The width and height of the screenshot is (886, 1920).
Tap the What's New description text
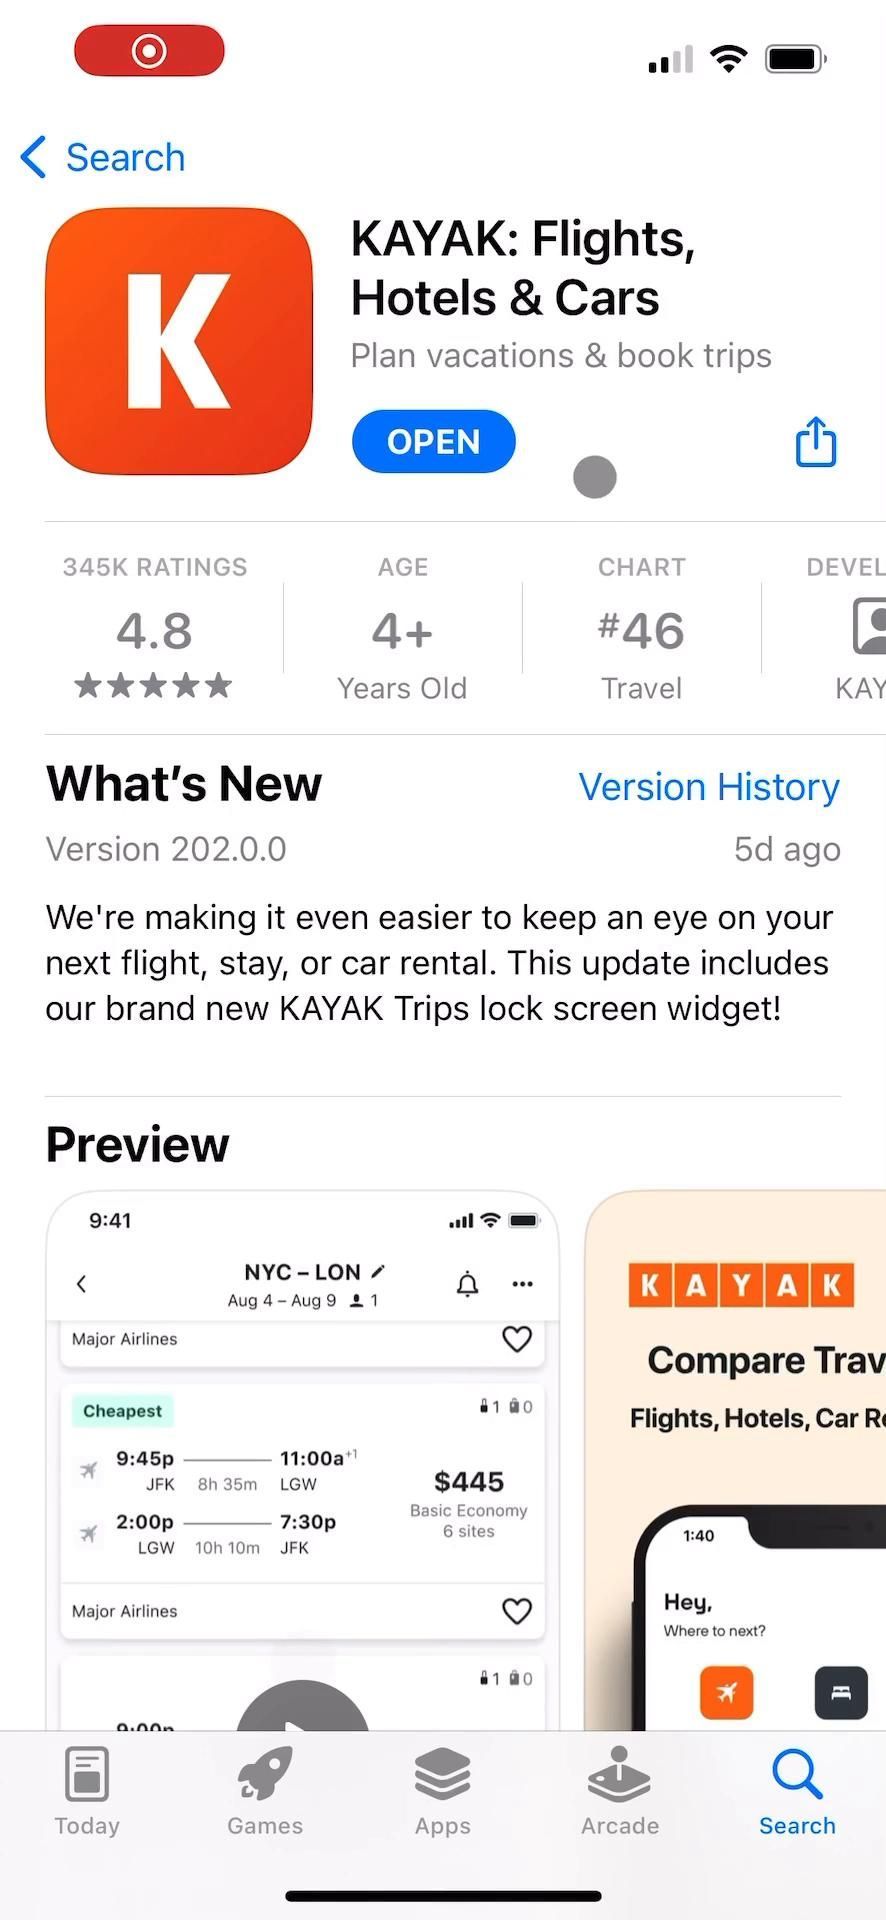coord(440,962)
